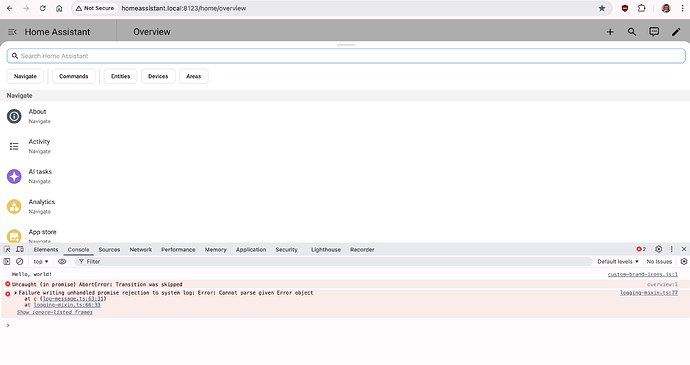Viewport: 690px width, 365px height.
Task: Switch to the Elements tab
Action: click(46, 250)
